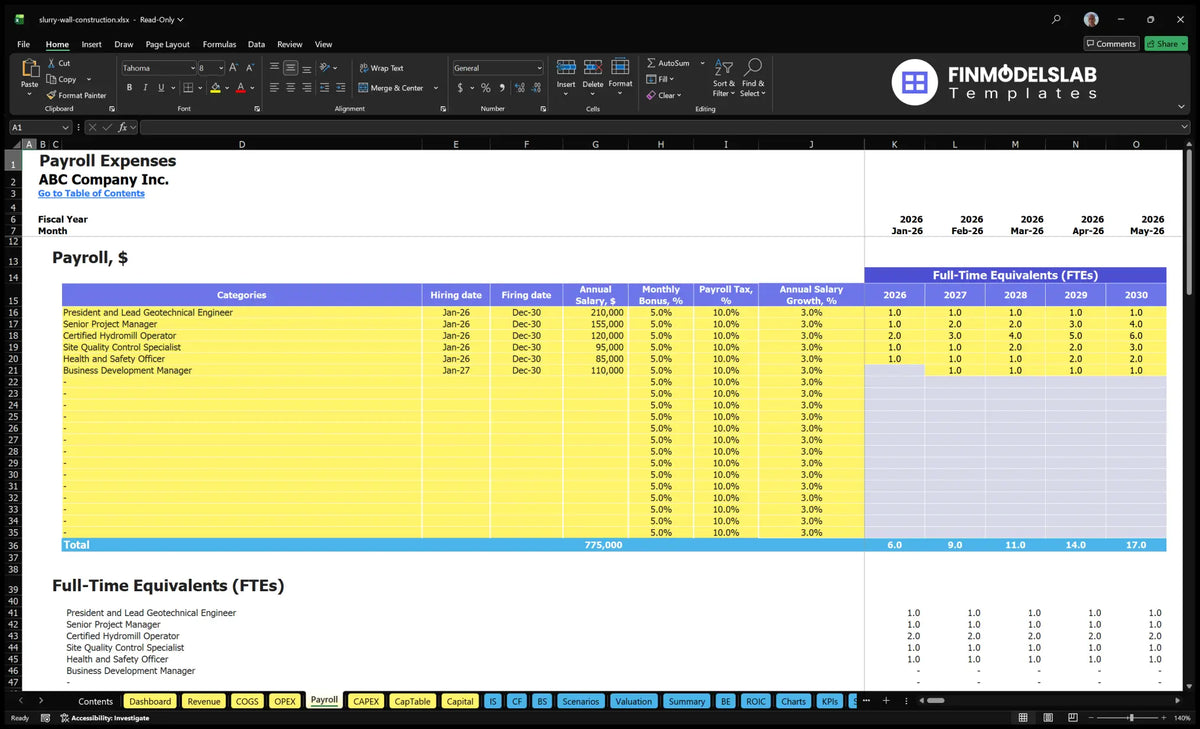Click Accessibility: Investigate in status bar
Image resolution: width=1200 pixels, height=729 pixels.
click(x=104, y=718)
